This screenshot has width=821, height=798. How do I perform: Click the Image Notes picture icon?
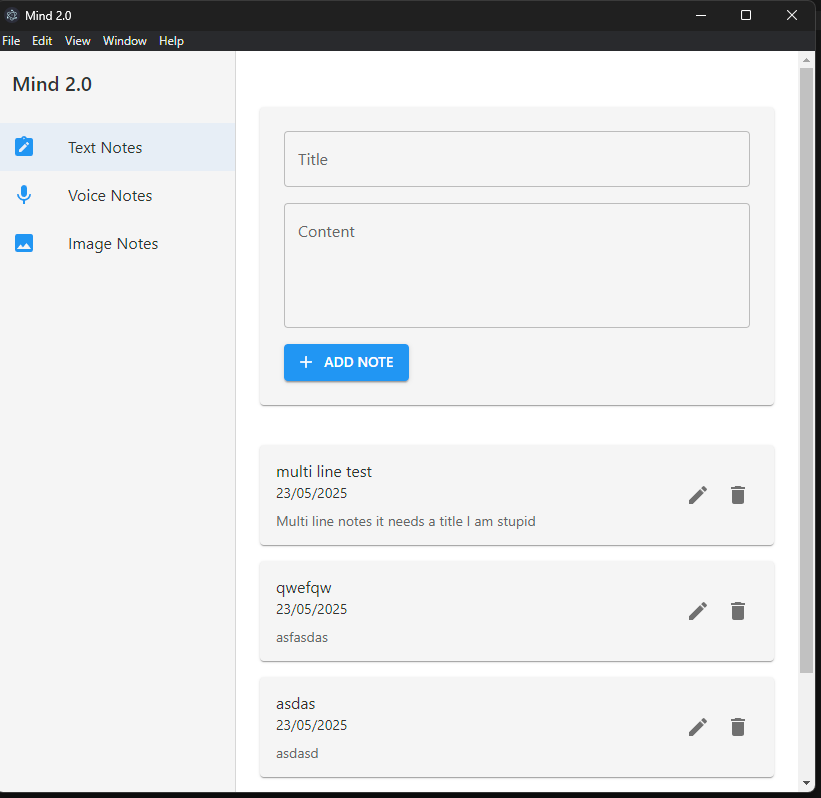(24, 243)
